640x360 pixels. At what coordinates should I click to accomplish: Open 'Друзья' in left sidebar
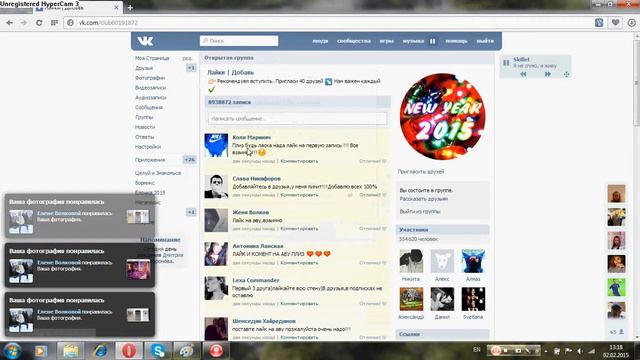(x=144, y=68)
